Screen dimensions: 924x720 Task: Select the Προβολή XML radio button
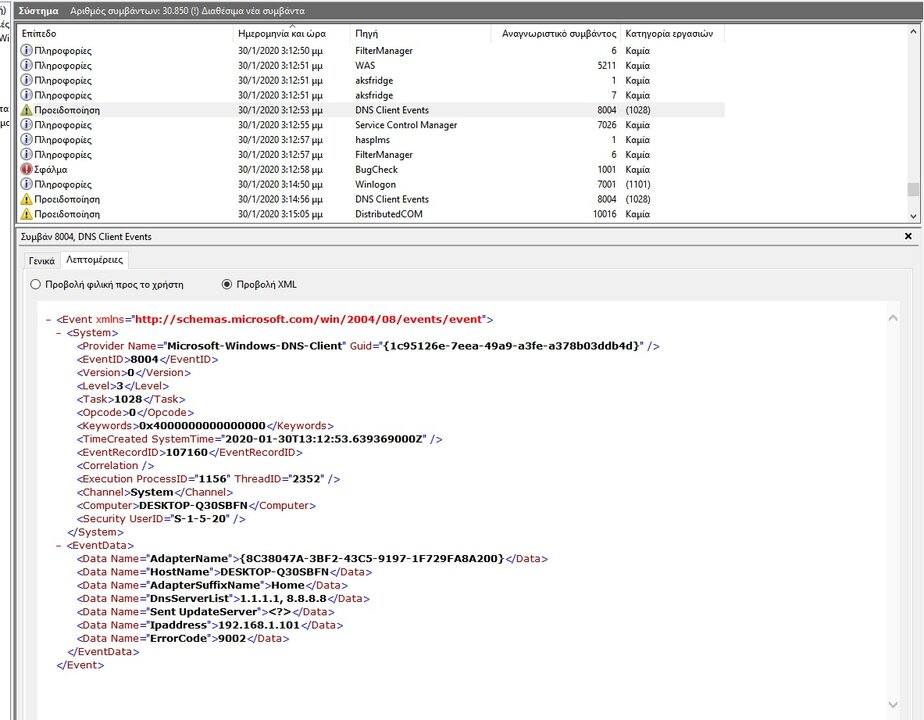click(226, 284)
